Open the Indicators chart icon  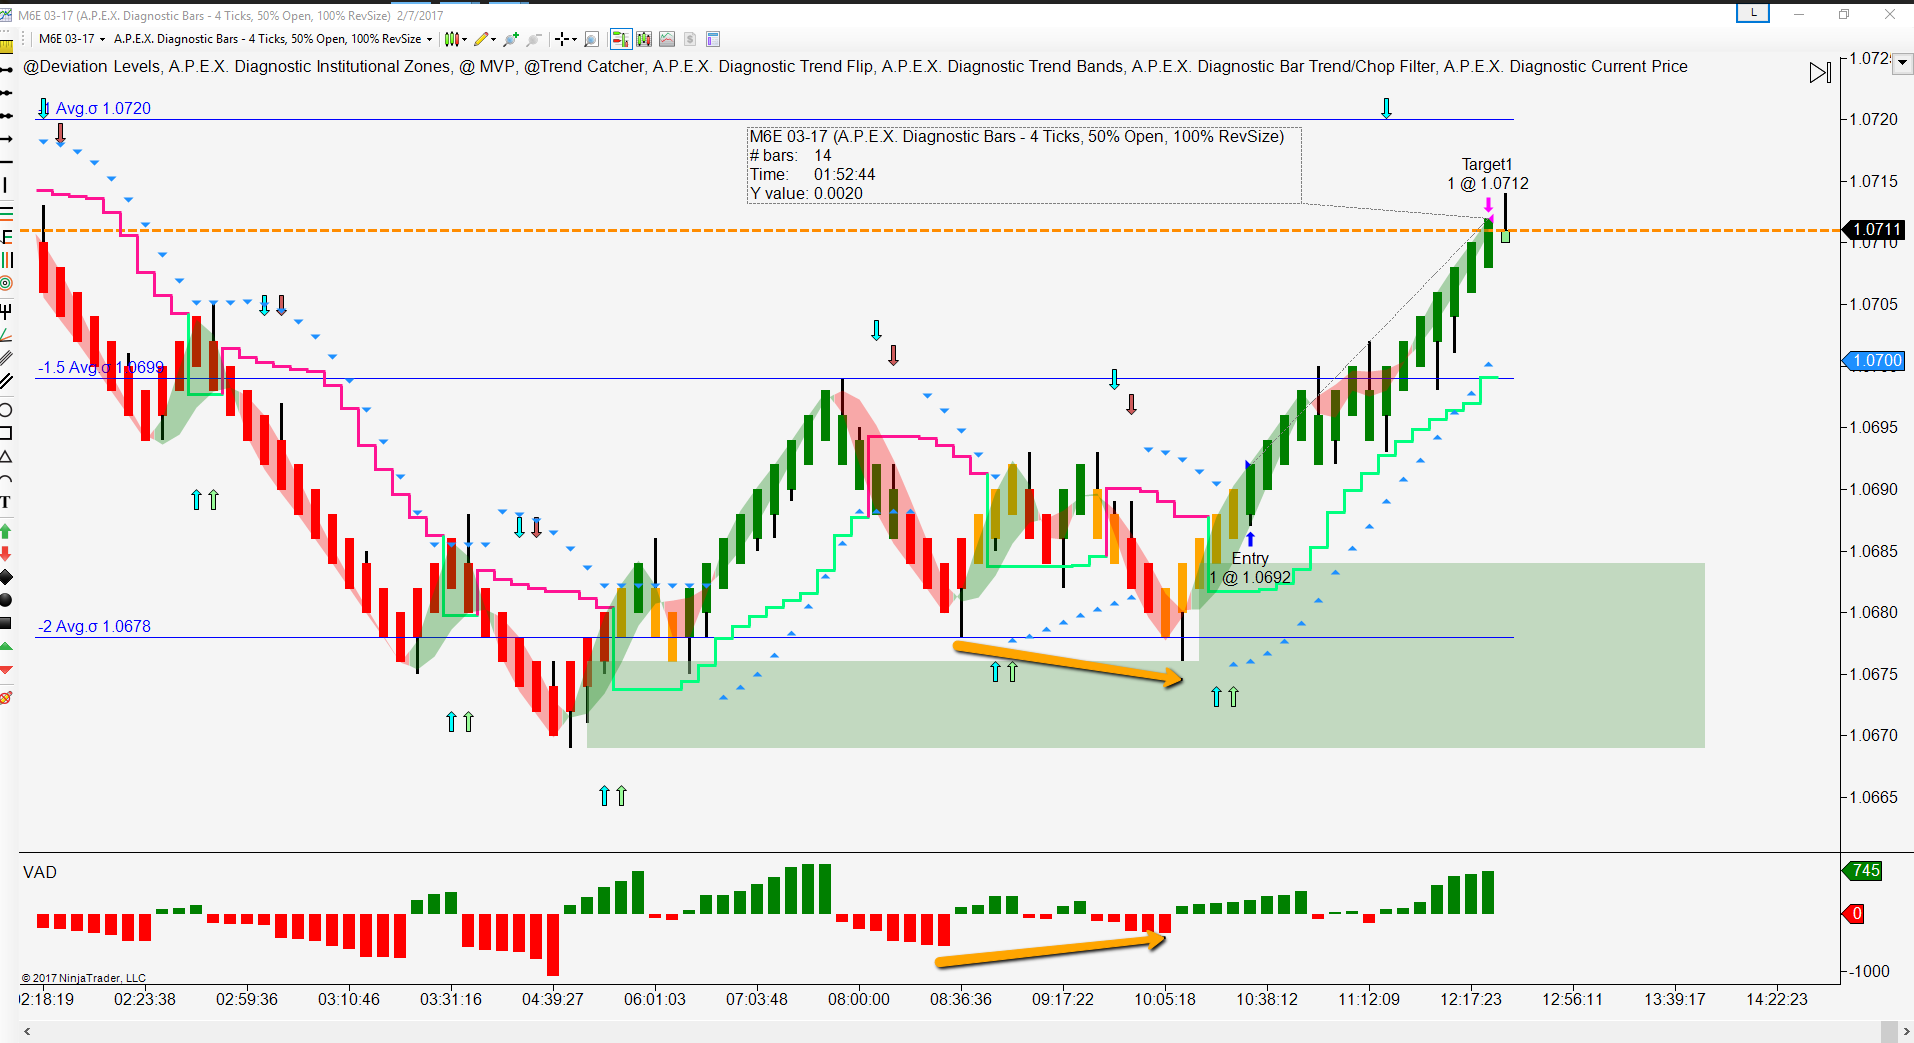click(666, 39)
